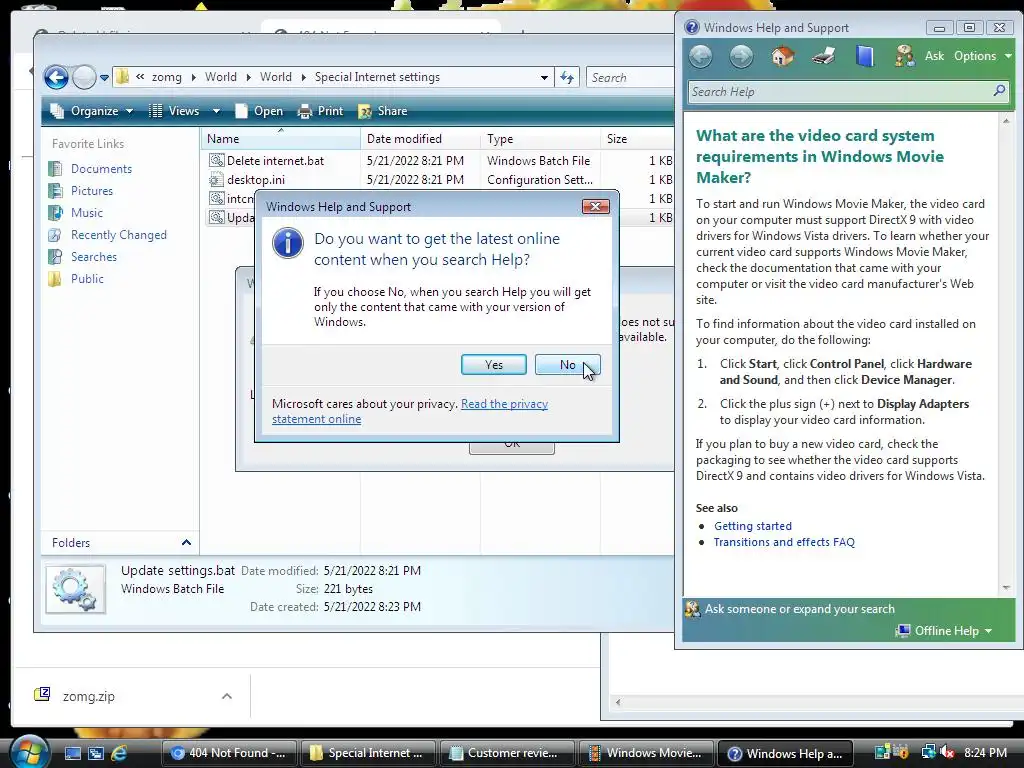The image size is (1024, 768).
Task: Click Yes to get online content
Action: (x=494, y=364)
